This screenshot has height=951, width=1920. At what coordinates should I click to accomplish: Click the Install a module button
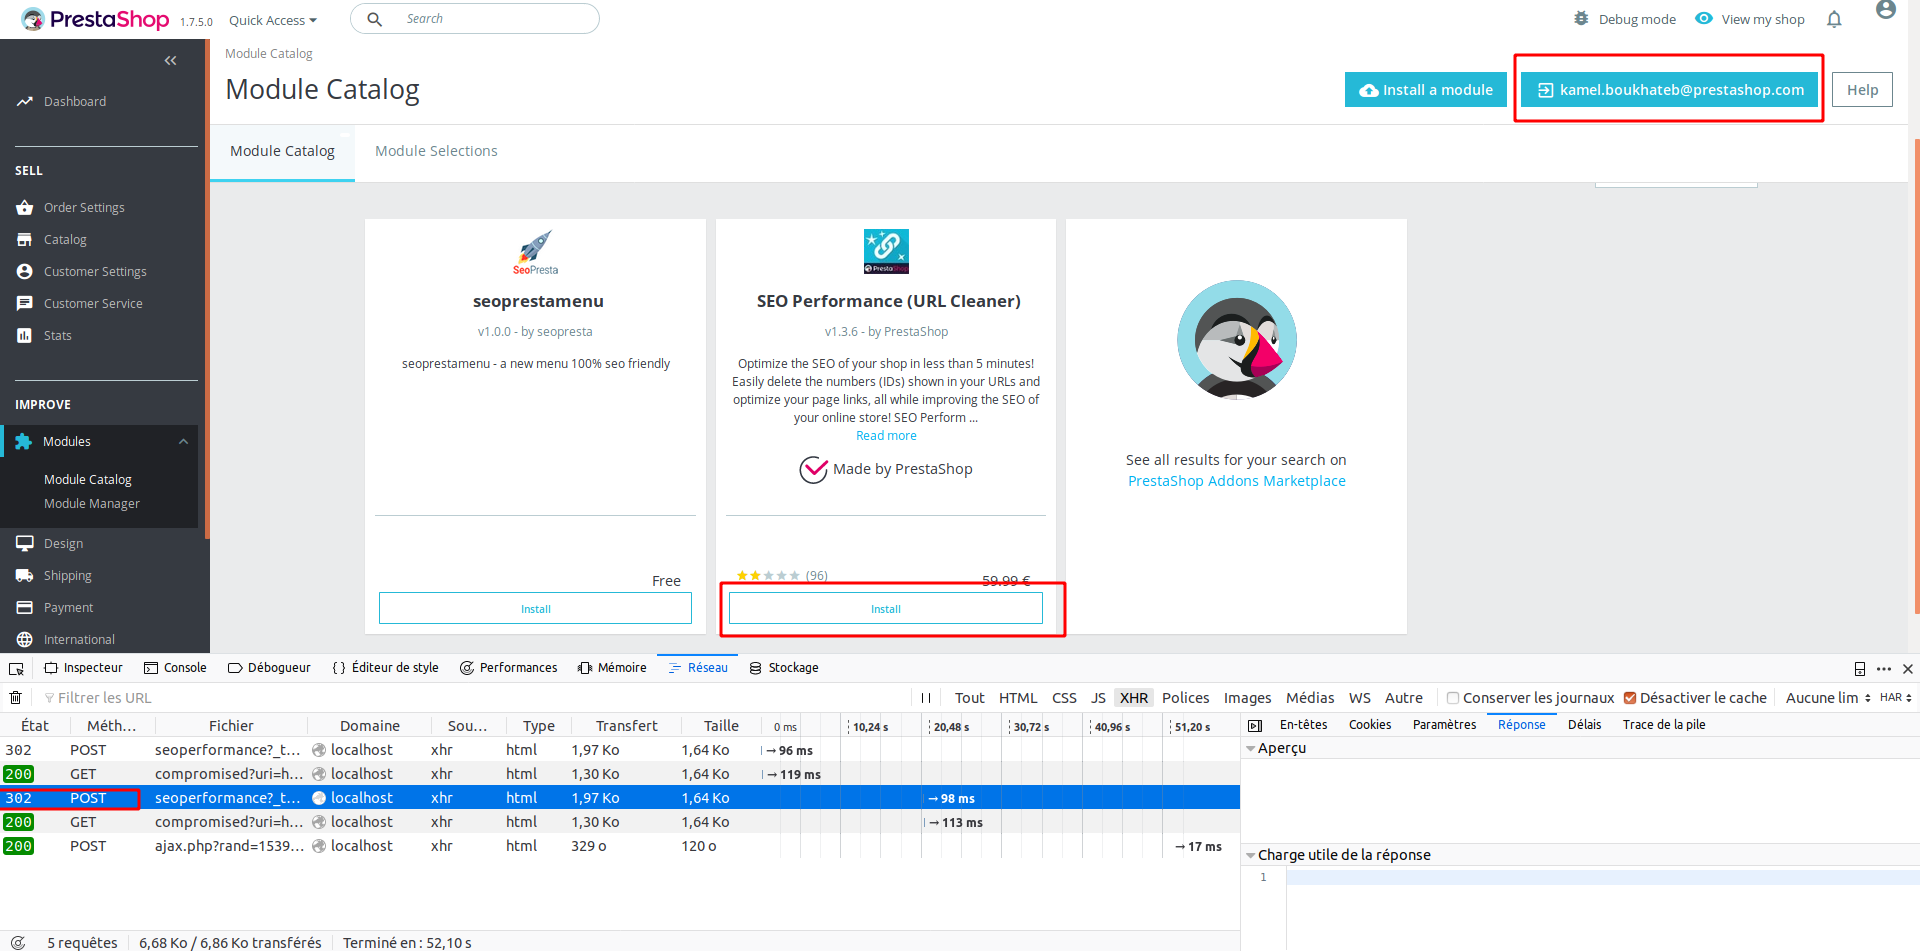click(x=1425, y=89)
